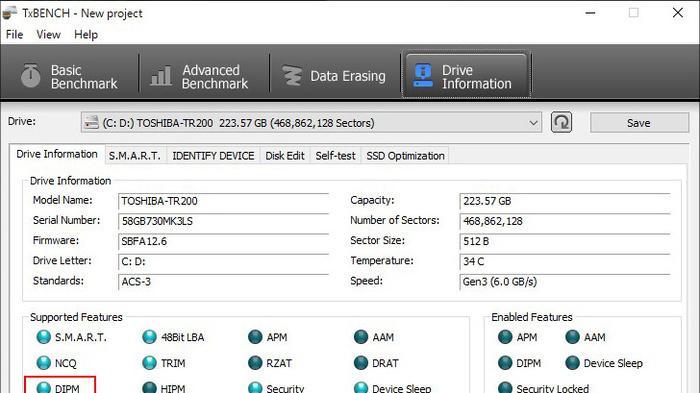The width and height of the screenshot is (700, 393).
Task: Click the Number of Sectors field 468,862,128
Action: 565,221
